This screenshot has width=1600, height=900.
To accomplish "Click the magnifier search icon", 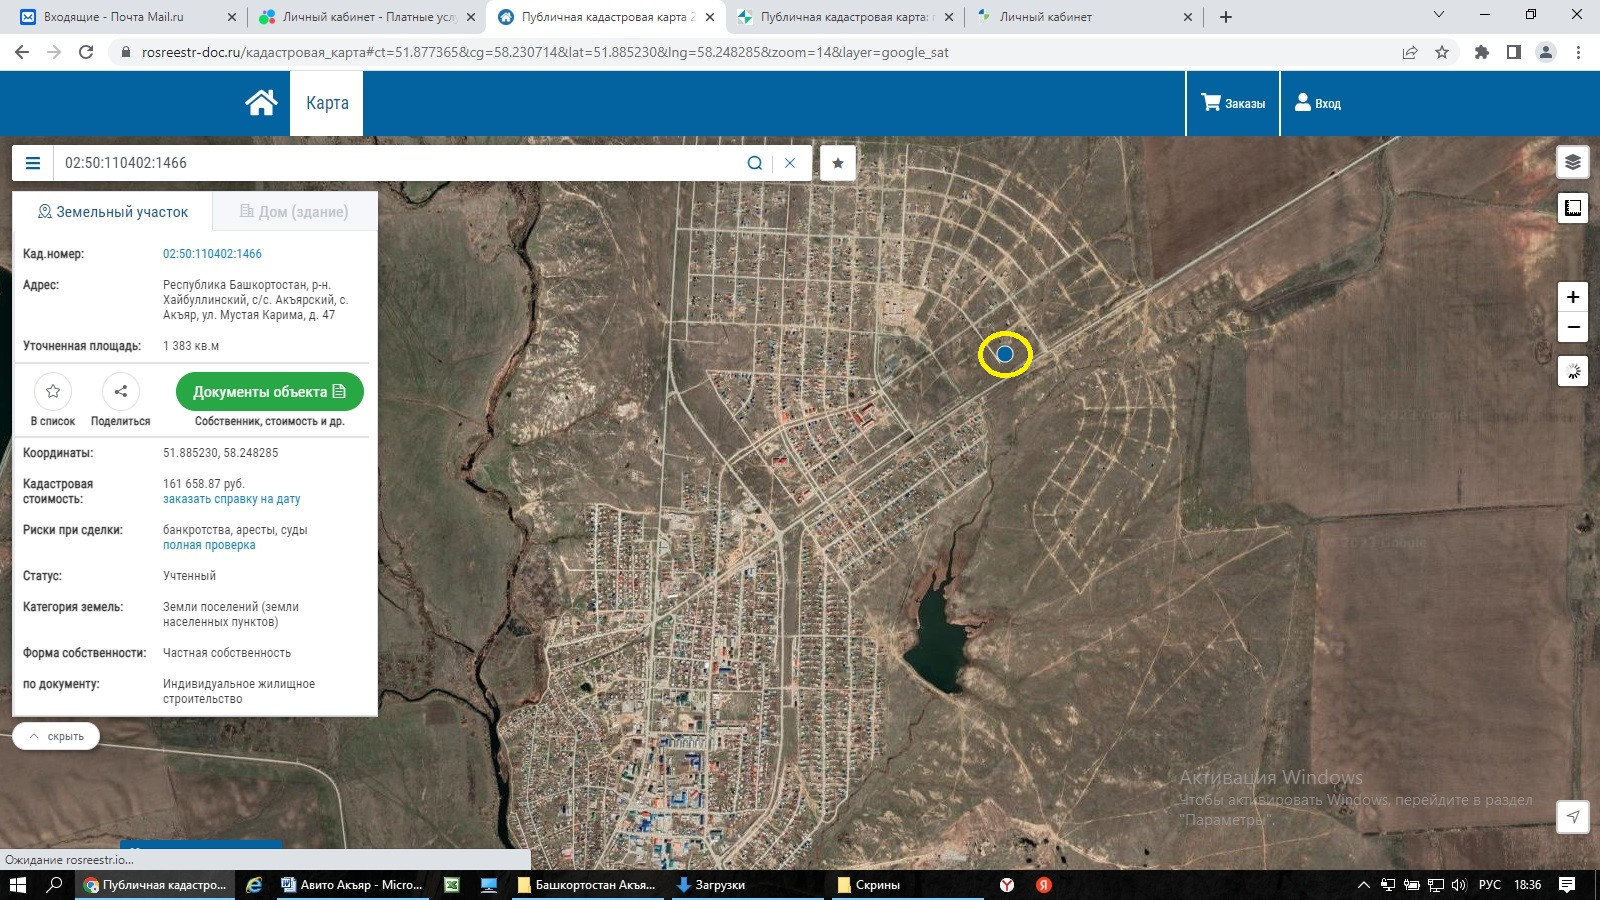I will click(755, 163).
